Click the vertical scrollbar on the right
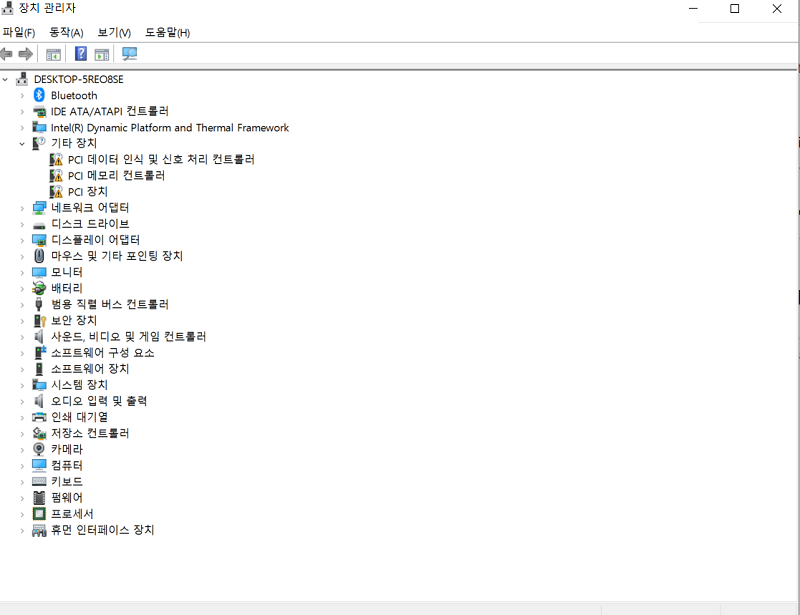 tap(795, 300)
